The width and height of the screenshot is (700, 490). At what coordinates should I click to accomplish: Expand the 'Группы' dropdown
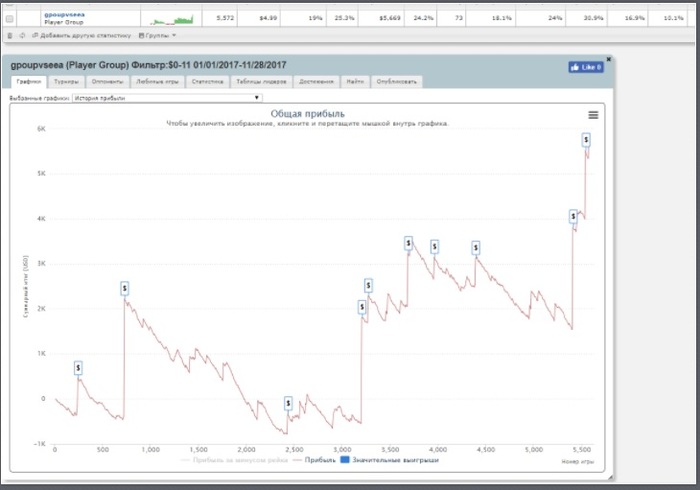tap(157, 35)
